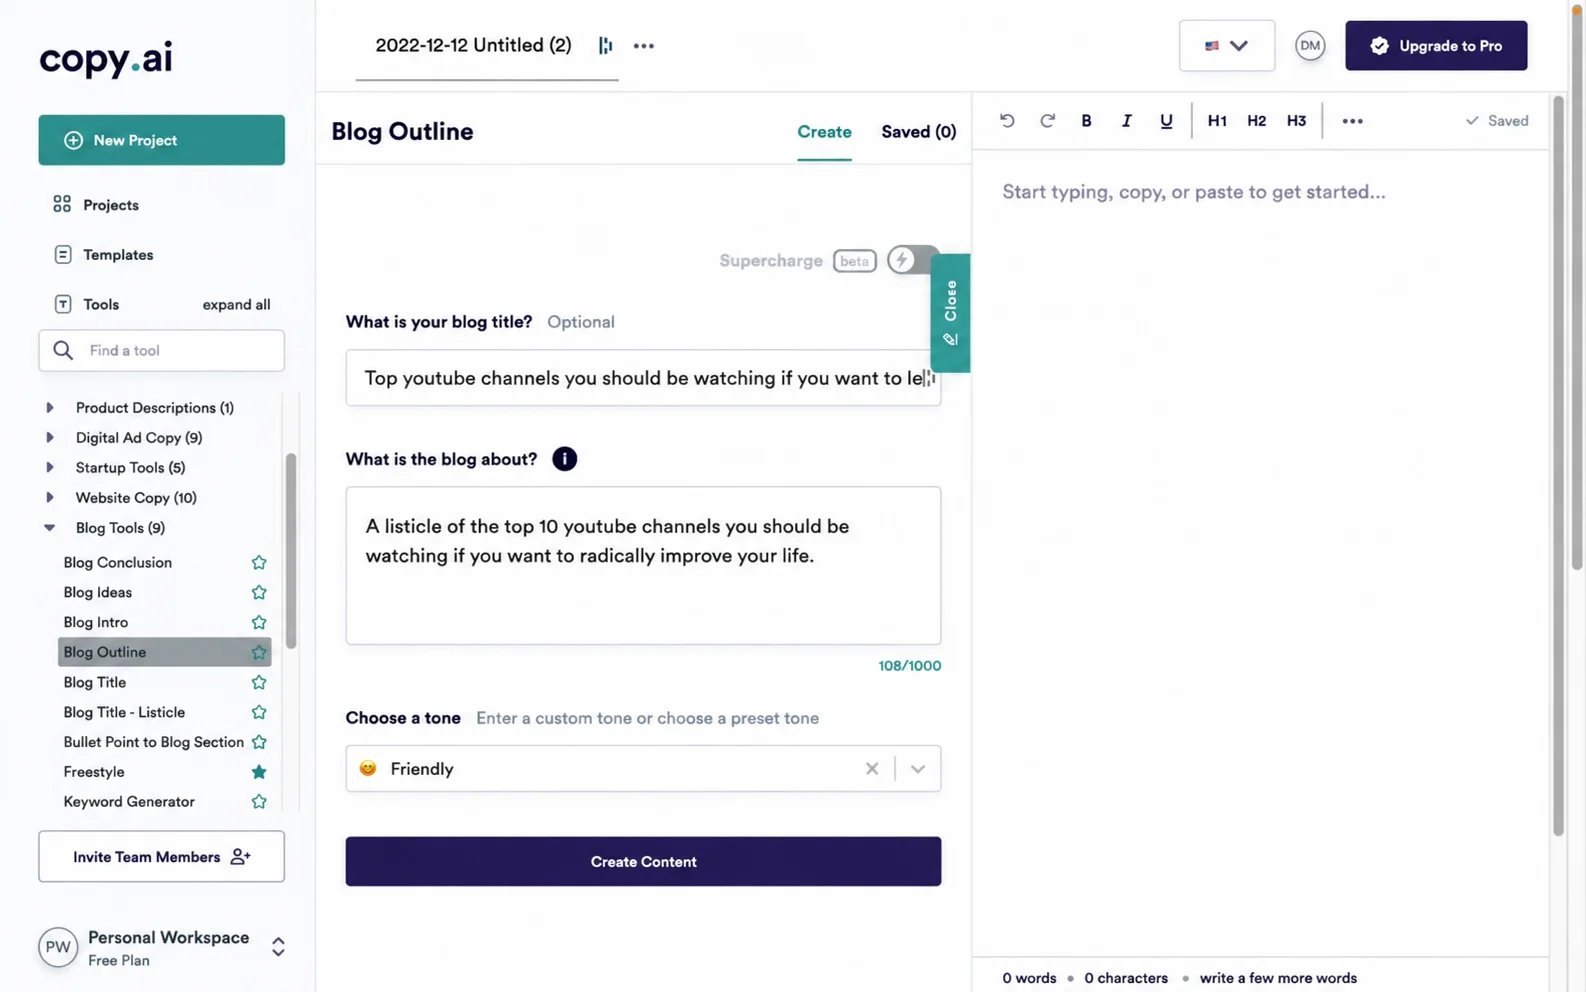The width and height of the screenshot is (1586, 992).
Task: Apply italic formatting in editor
Action: tap(1126, 121)
